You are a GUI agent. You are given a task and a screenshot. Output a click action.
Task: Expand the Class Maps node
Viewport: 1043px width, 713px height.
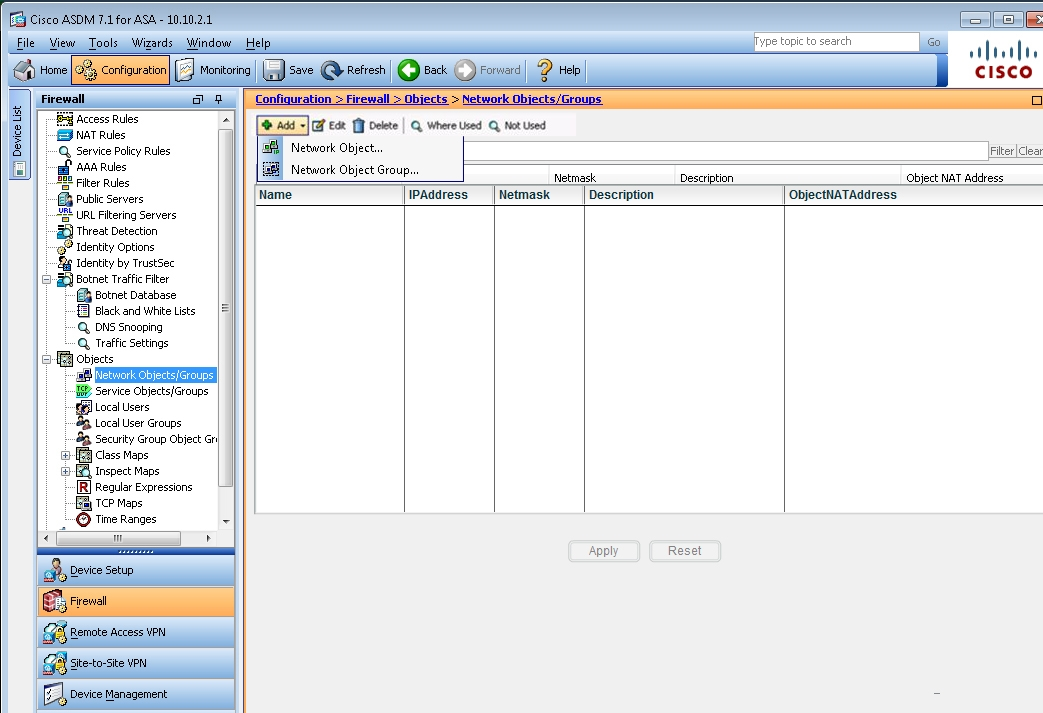pyautogui.click(x=65, y=456)
